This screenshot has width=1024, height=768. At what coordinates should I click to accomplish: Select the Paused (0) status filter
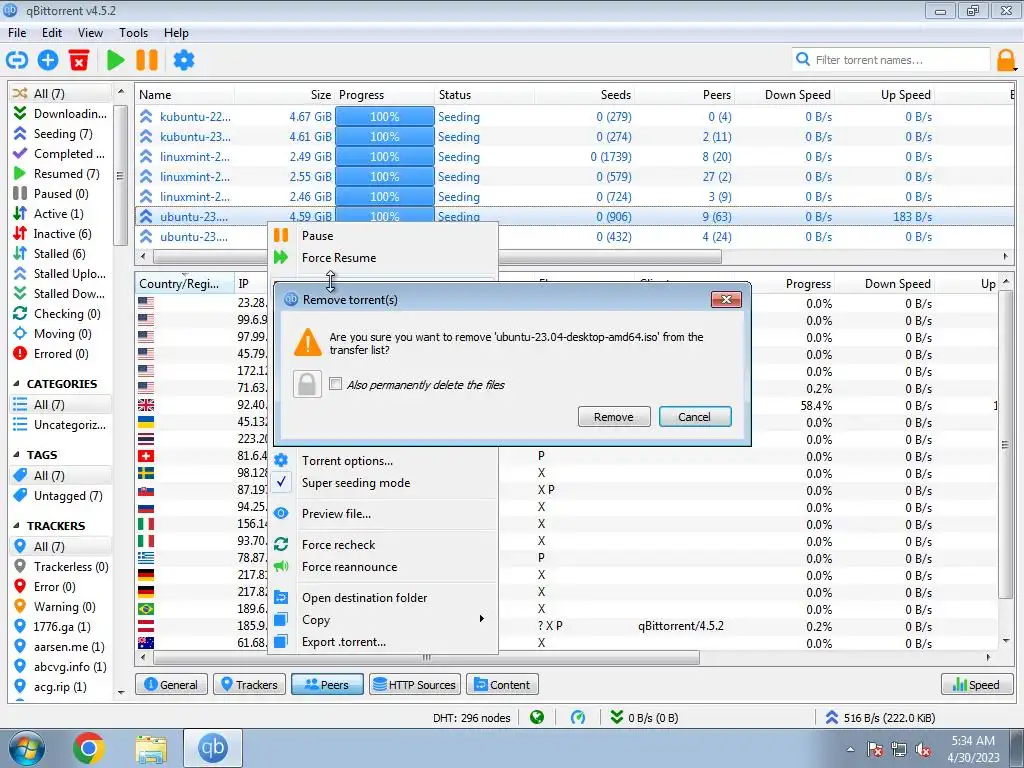coord(60,194)
